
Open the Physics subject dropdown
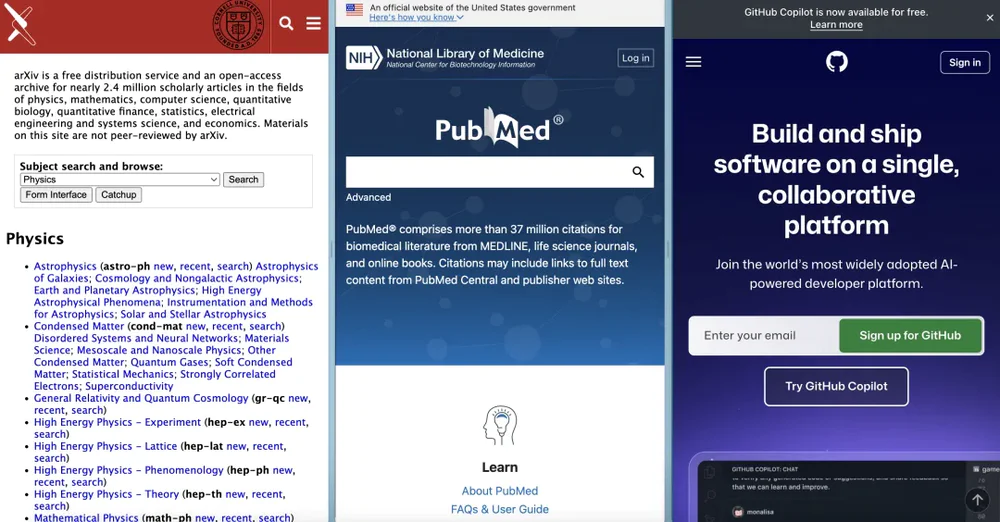pyautogui.click(x=120, y=180)
